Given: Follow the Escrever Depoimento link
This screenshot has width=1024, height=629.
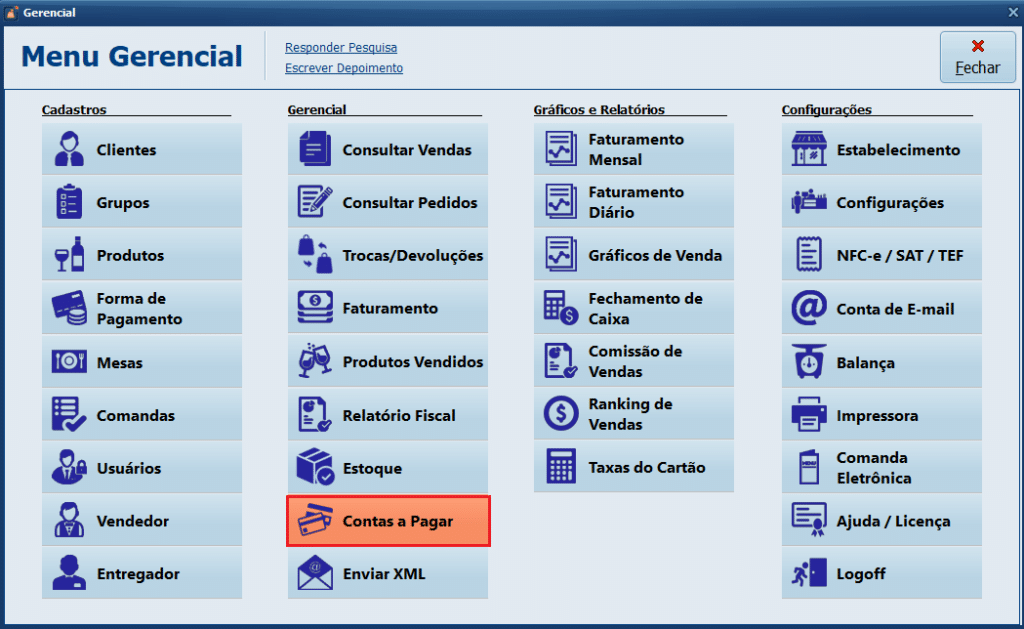Looking at the screenshot, I should pos(344,68).
